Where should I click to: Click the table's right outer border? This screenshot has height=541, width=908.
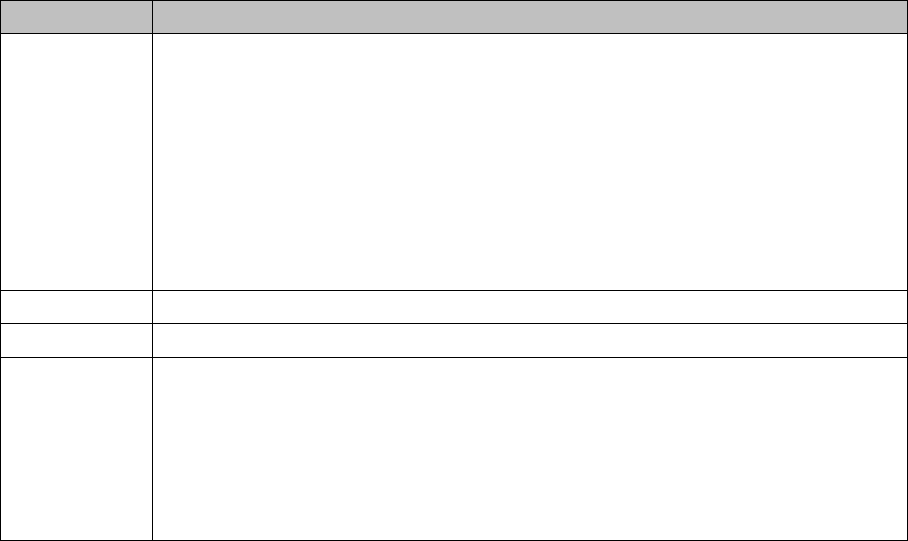point(907,270)
